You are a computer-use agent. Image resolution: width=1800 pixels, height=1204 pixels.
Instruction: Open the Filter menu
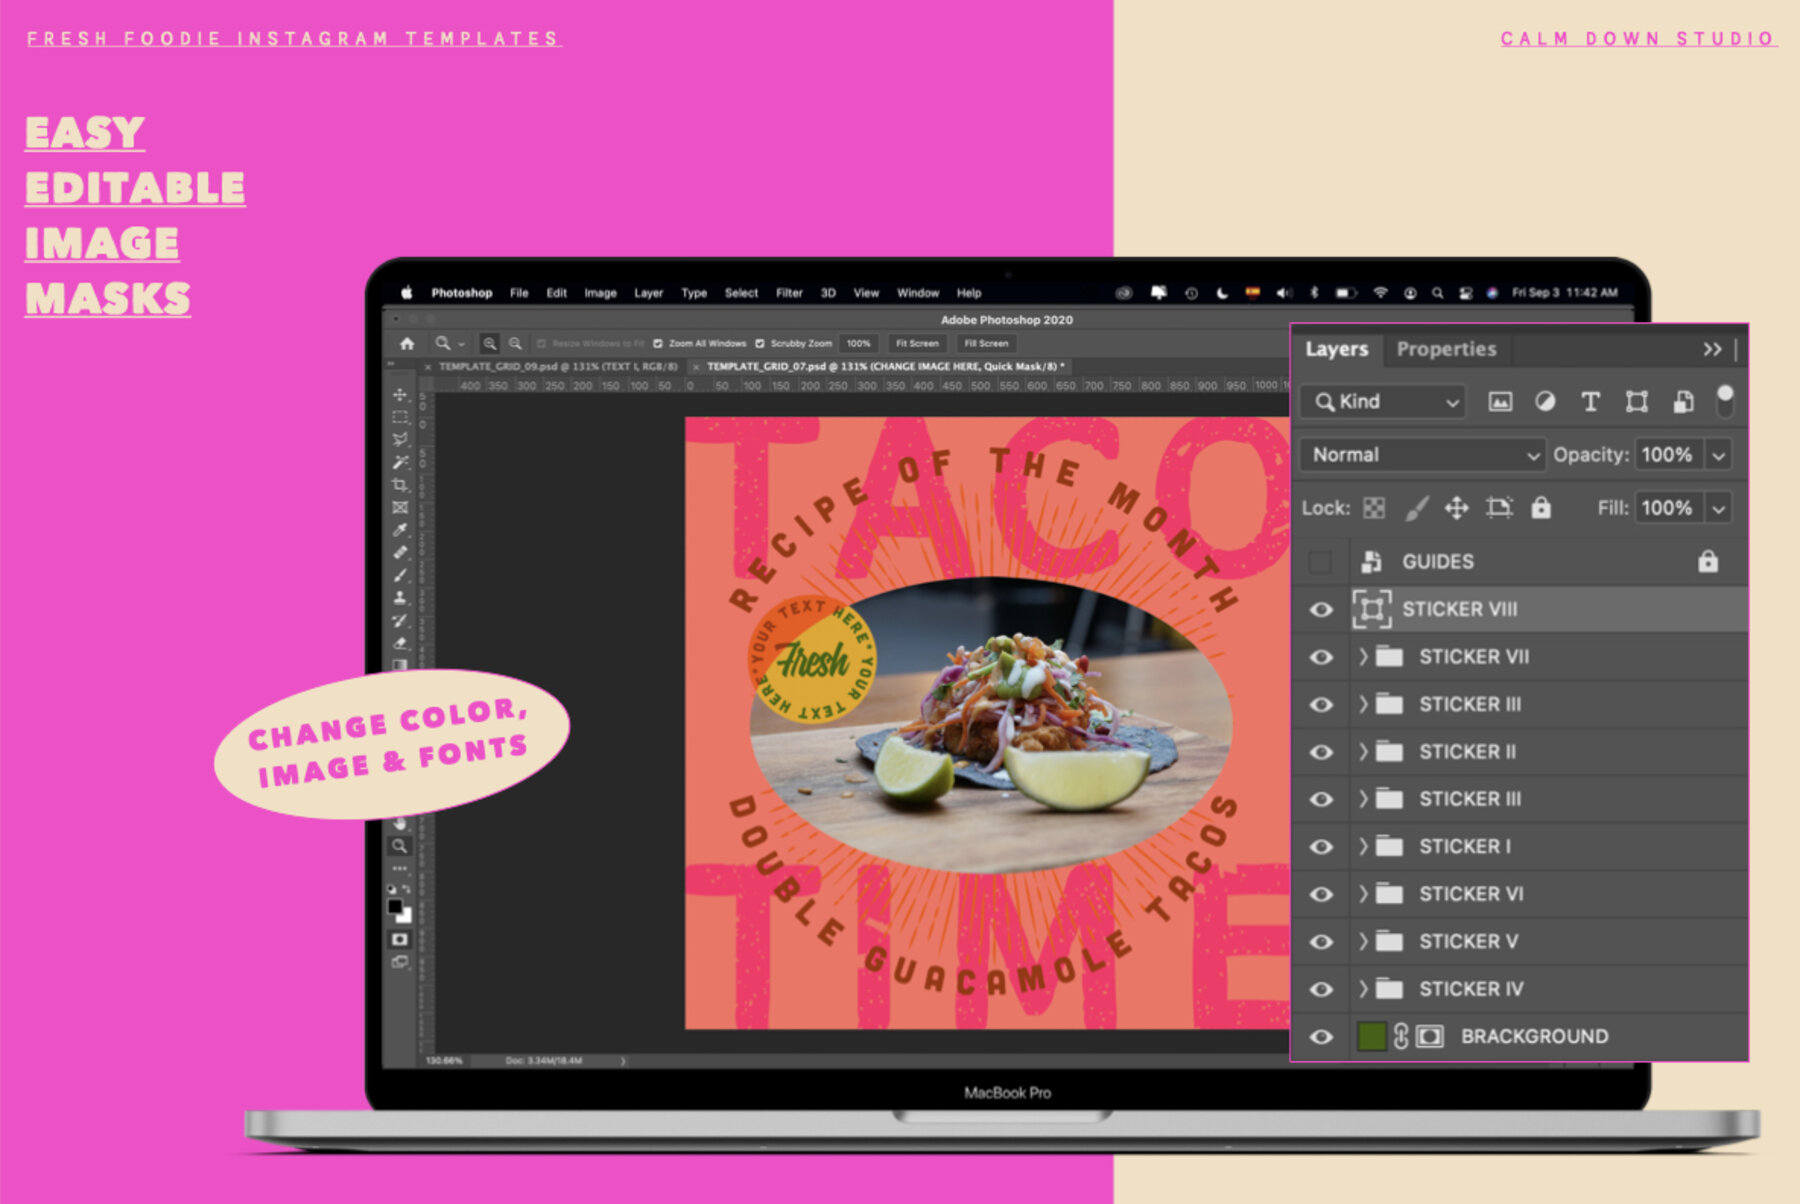click(x=789, y=293)
